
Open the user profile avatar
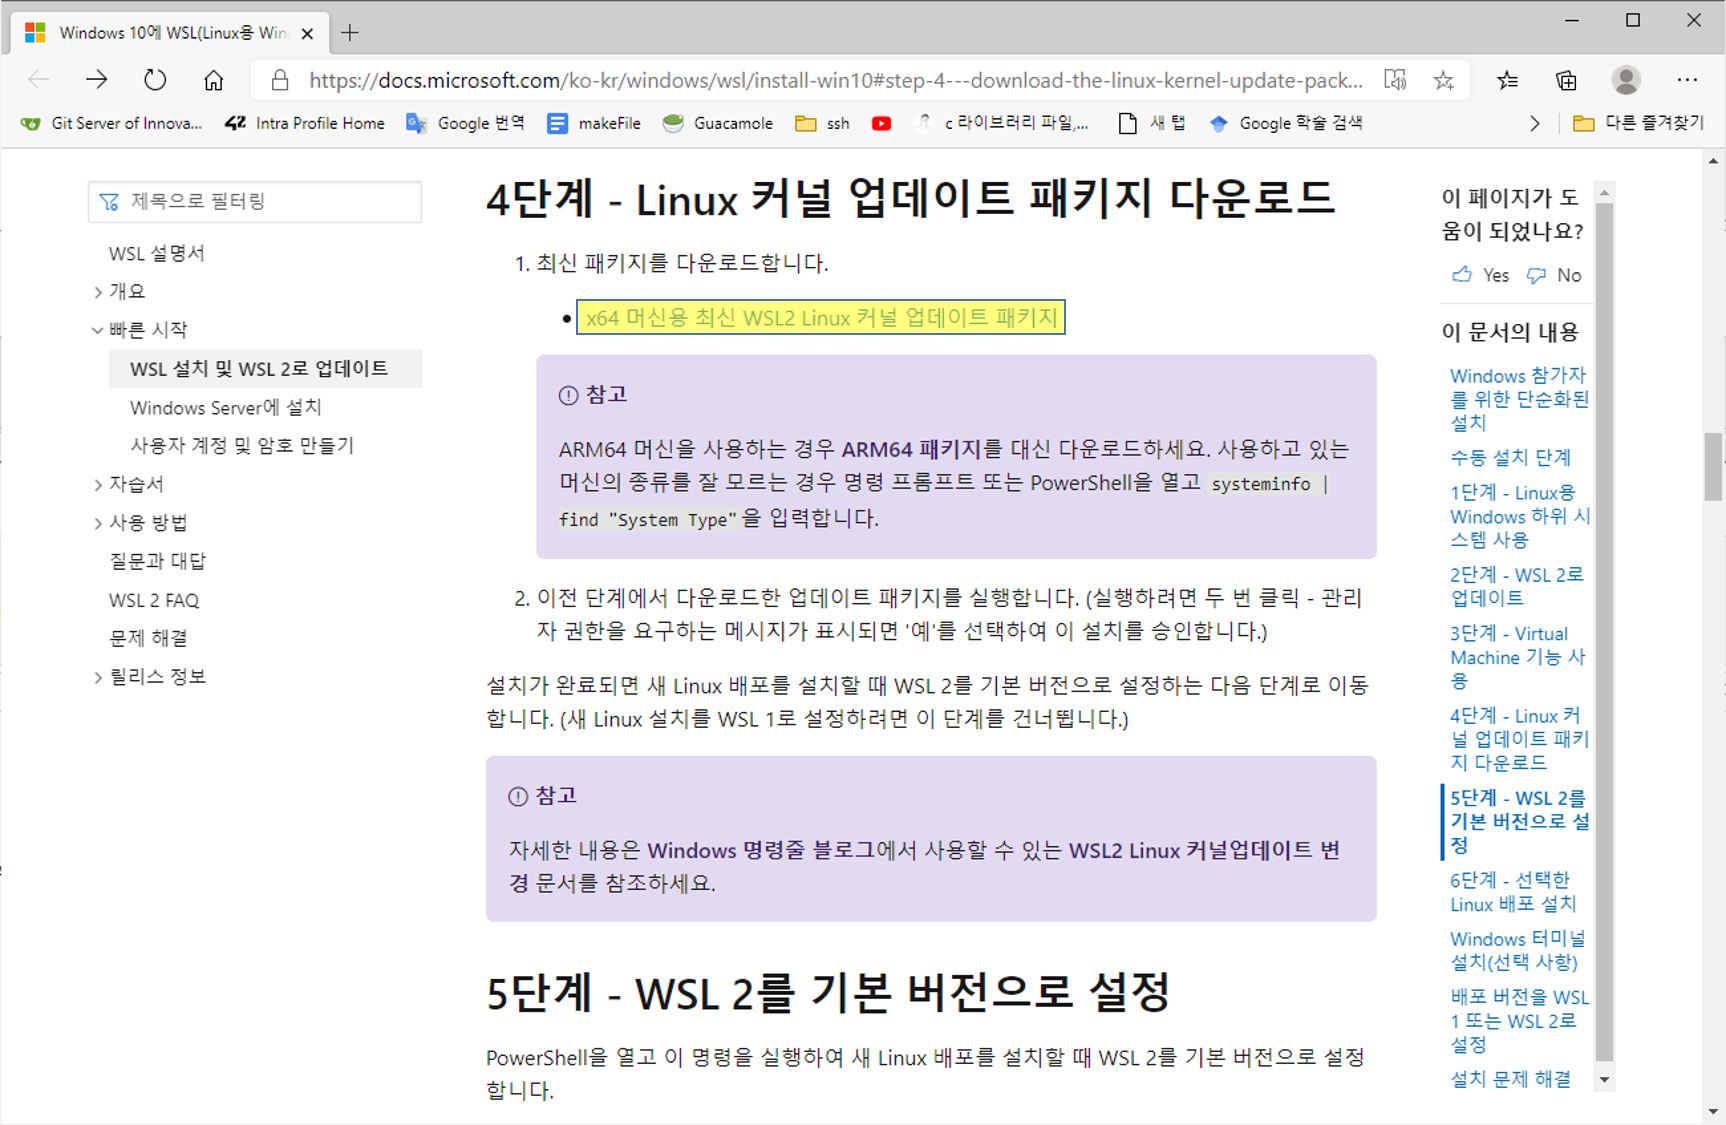pyautogui.click(x=1627, y=80)
